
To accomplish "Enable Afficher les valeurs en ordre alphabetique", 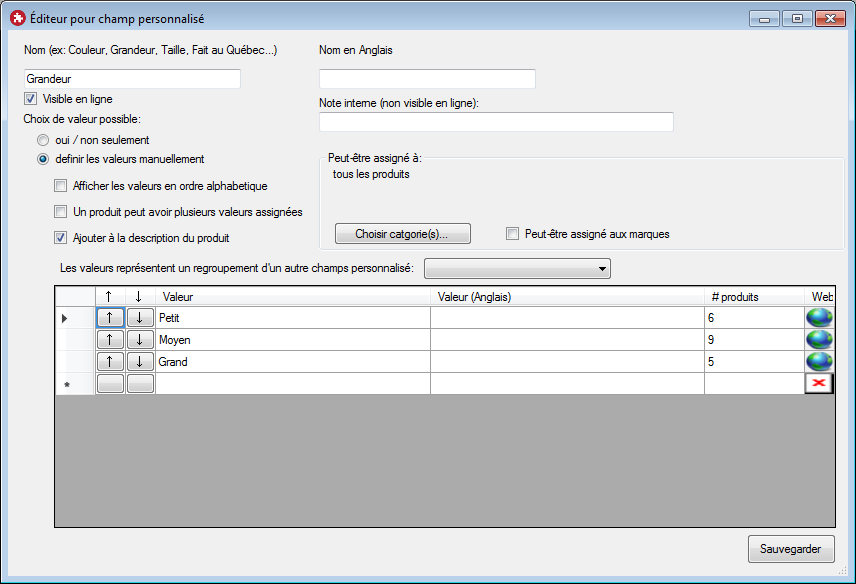I will (61, 186).
